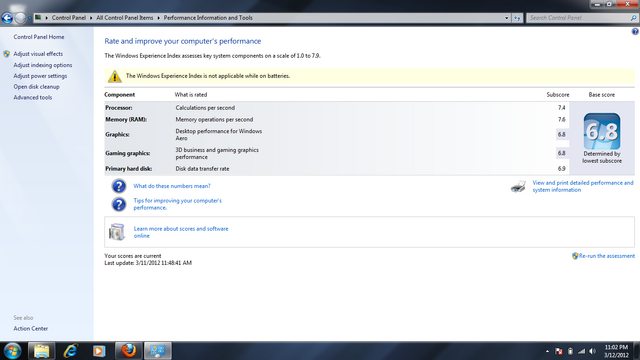Click the Gaming graphics row label
Image resolution: width=640 pixels, height=360 pixels.
(128, 153)
